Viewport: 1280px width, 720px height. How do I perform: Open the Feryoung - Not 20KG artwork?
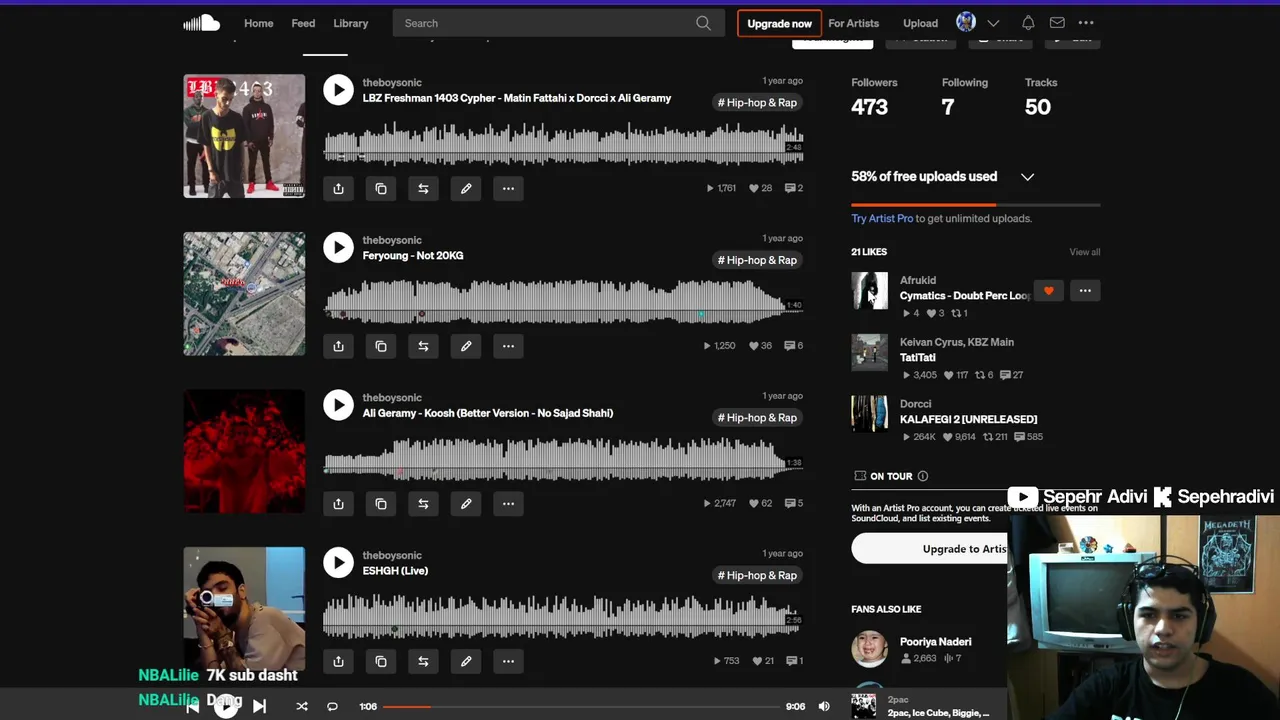click(x=244, y=294)
